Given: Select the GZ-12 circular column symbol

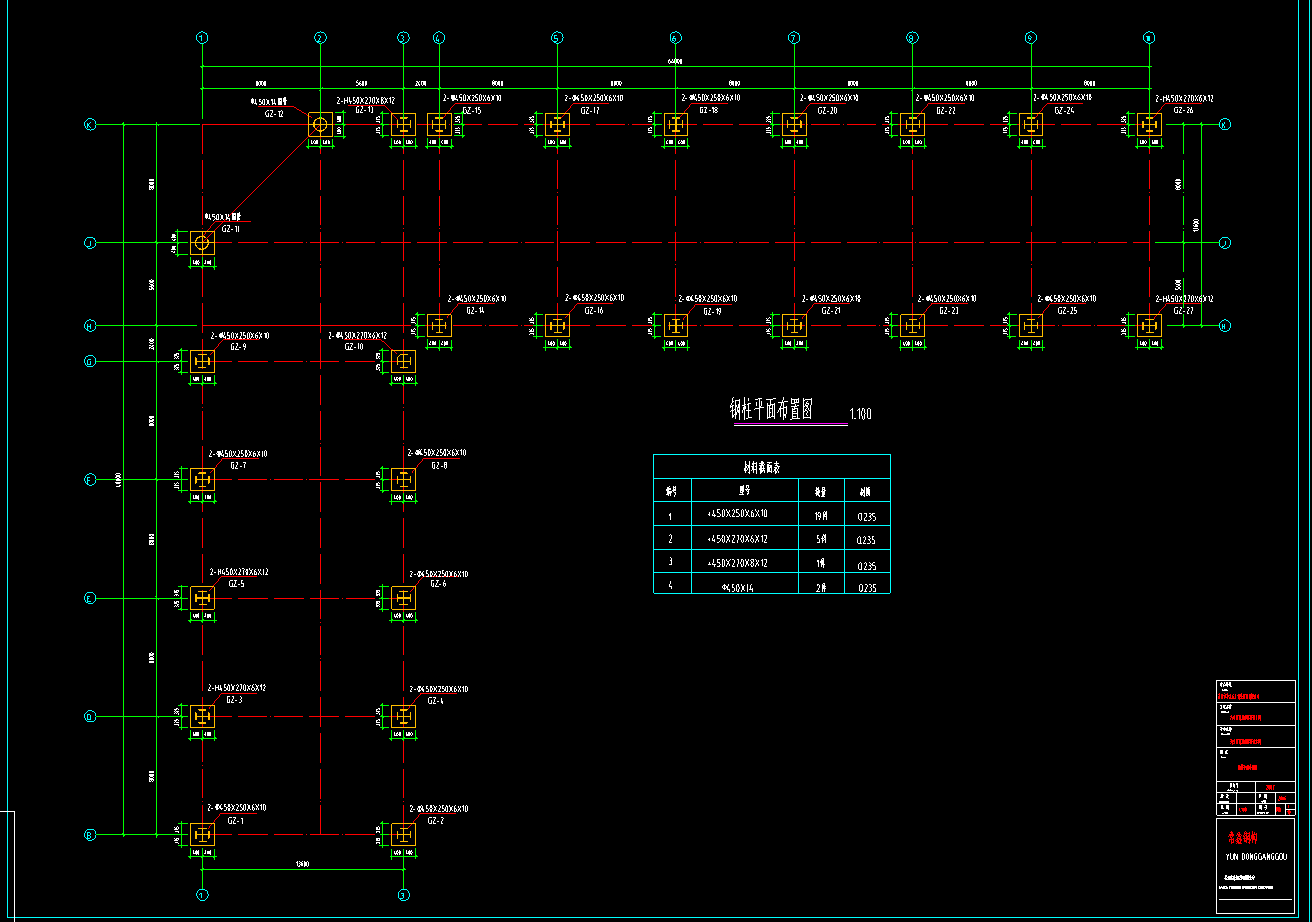Looking at the screenshot, I should pyautogui.click(x=320, y=125).
